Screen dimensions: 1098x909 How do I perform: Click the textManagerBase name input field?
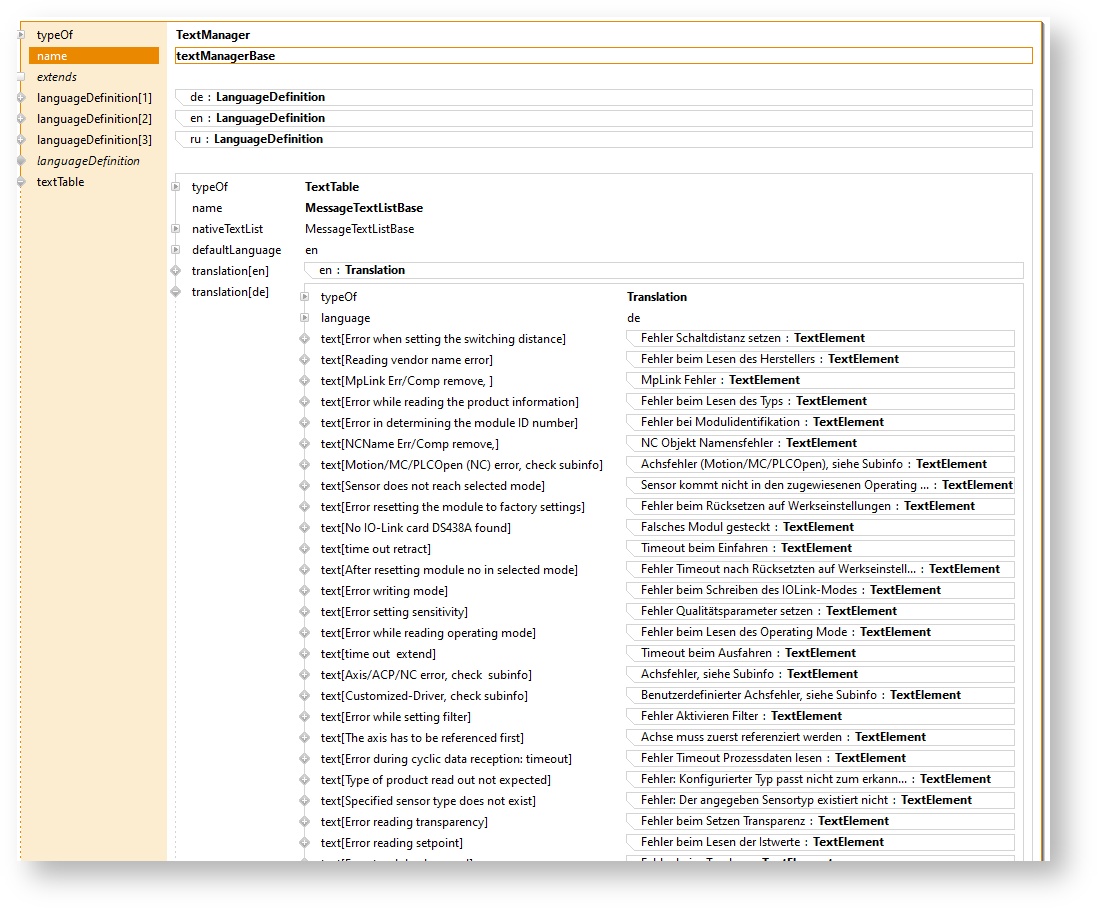tap(602, 56)
